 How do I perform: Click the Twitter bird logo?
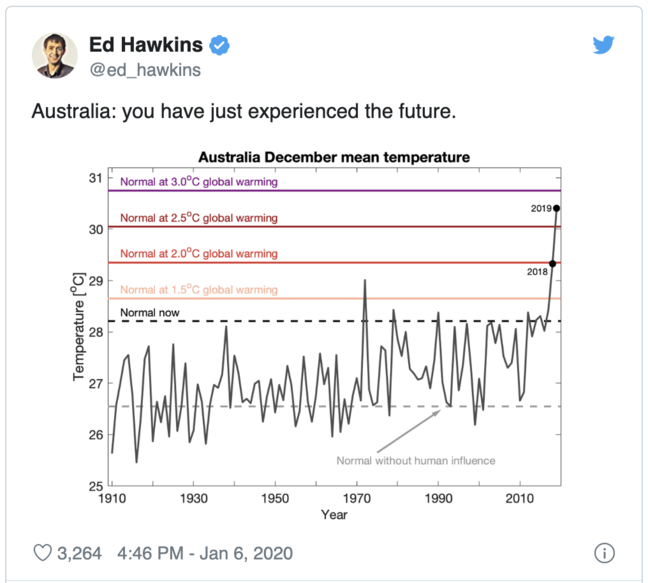(602, 46)
